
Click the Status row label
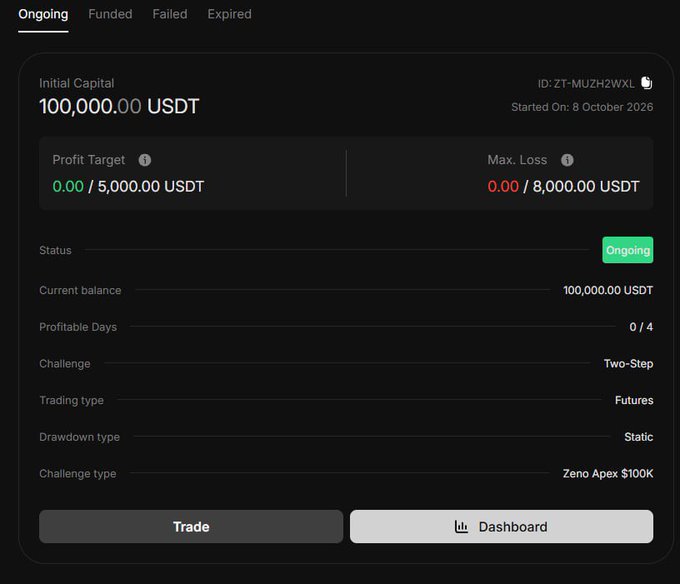coord(55,250)
